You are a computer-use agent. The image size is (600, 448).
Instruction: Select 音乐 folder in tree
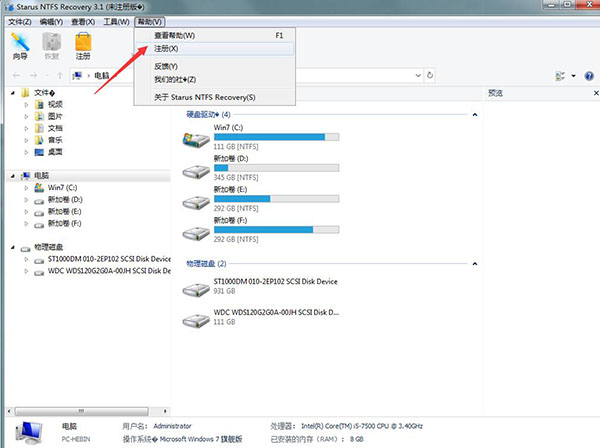[55, 140]
